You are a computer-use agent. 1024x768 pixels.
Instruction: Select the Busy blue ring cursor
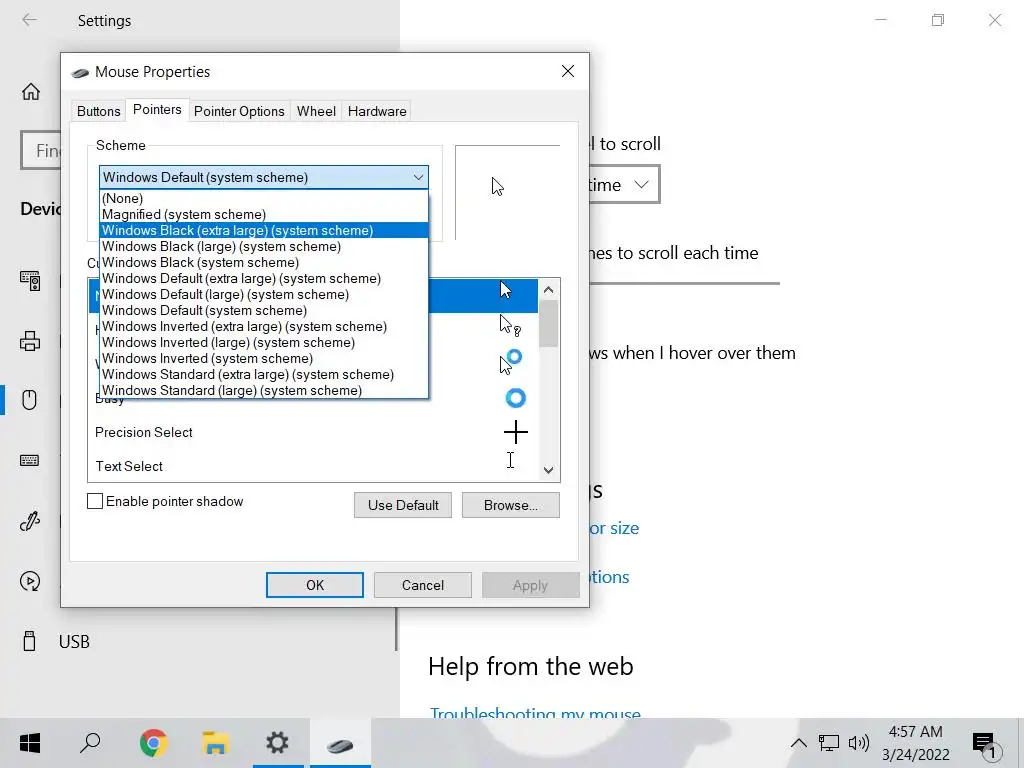click(516, 398)
